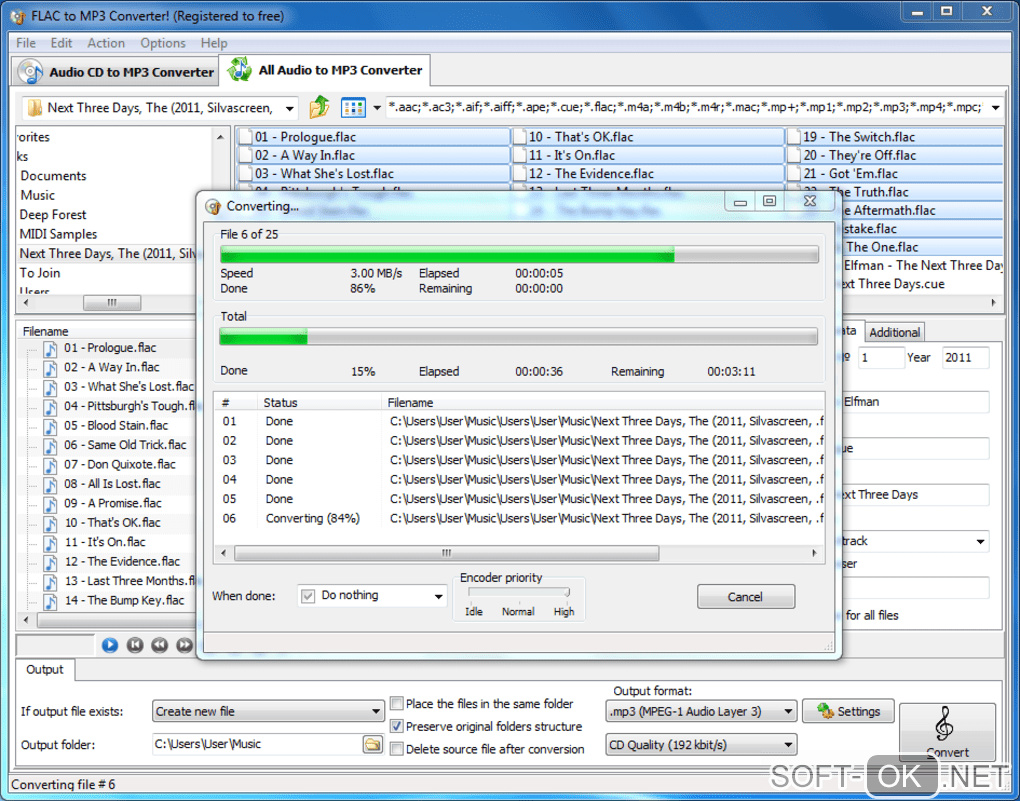Select the Documents folder in tree

point(53,176)
